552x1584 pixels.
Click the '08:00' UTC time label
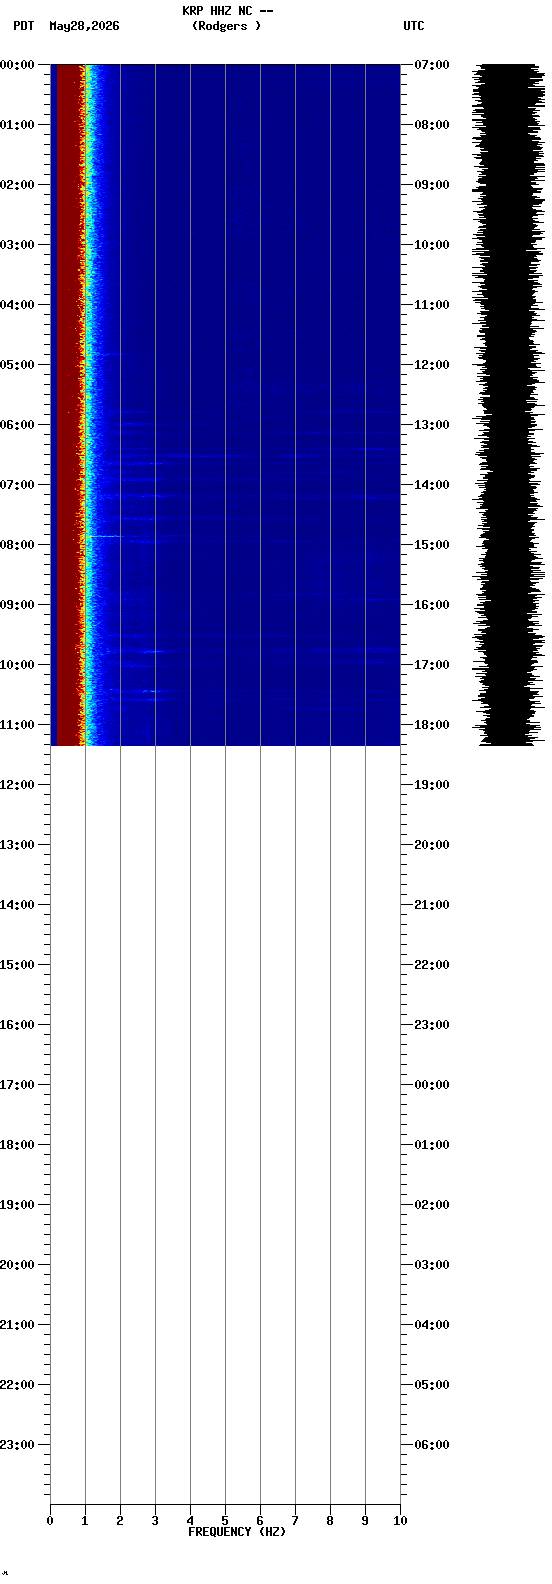(x=432, y=125)
